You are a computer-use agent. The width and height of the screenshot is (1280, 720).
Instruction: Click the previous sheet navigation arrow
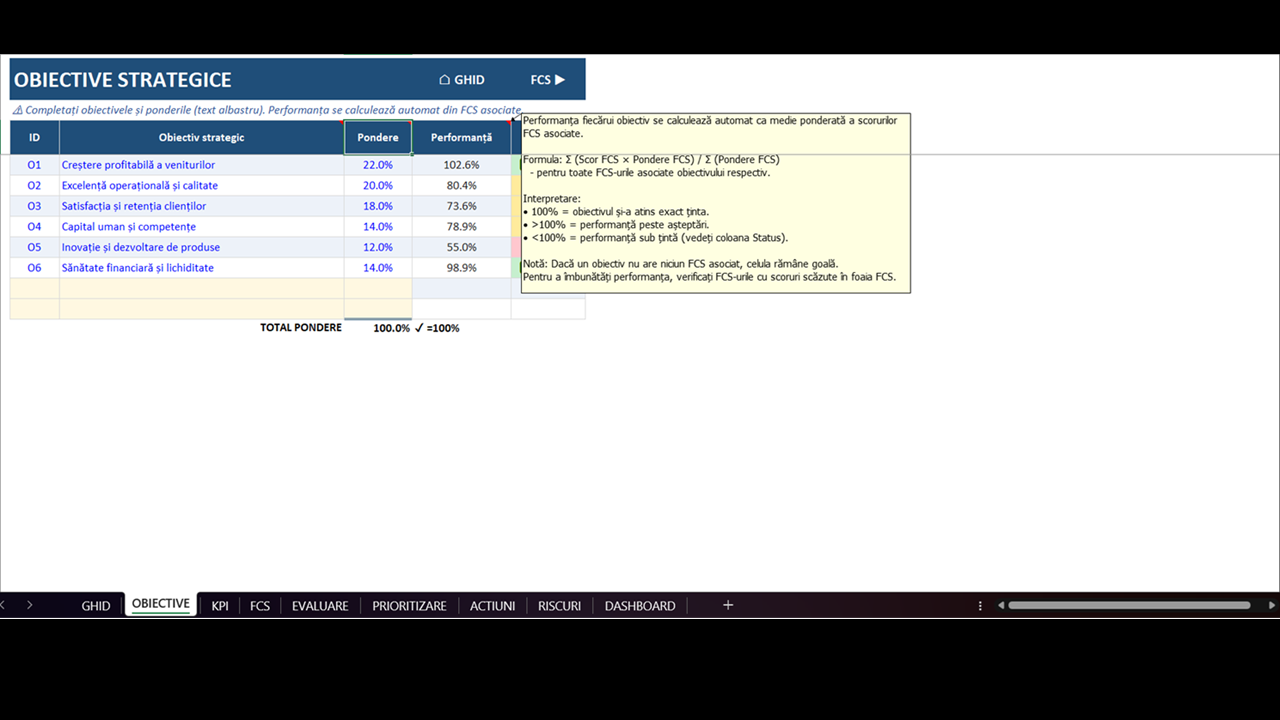click(3, 605)
